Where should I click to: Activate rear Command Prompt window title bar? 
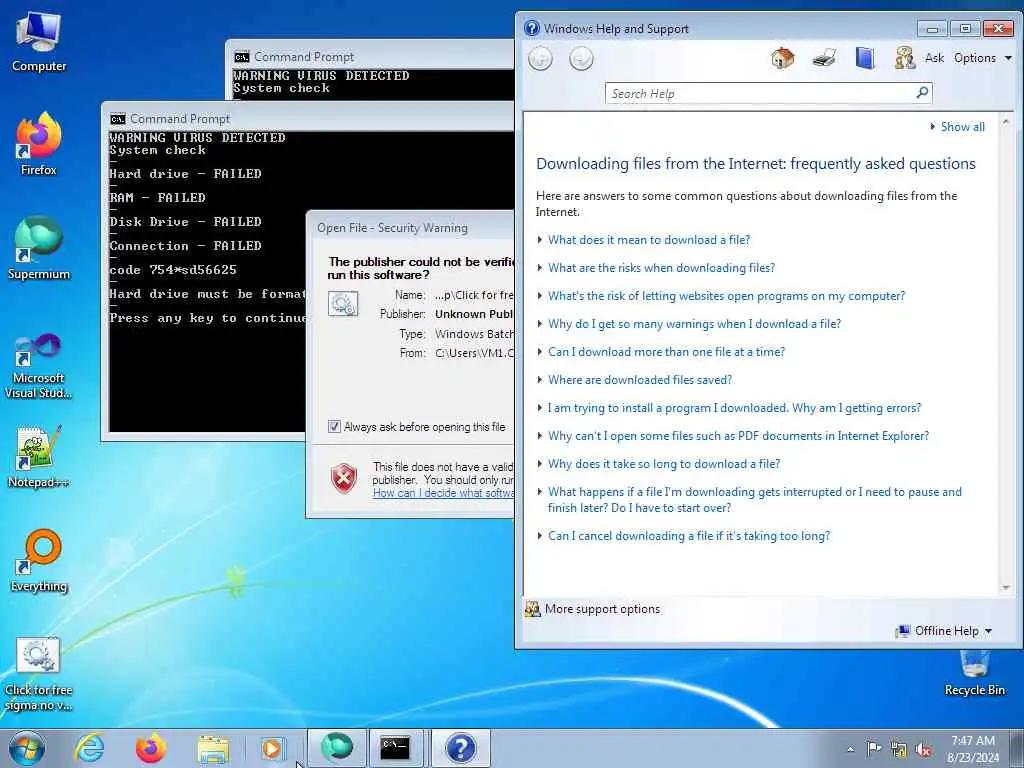coord(370,56)
